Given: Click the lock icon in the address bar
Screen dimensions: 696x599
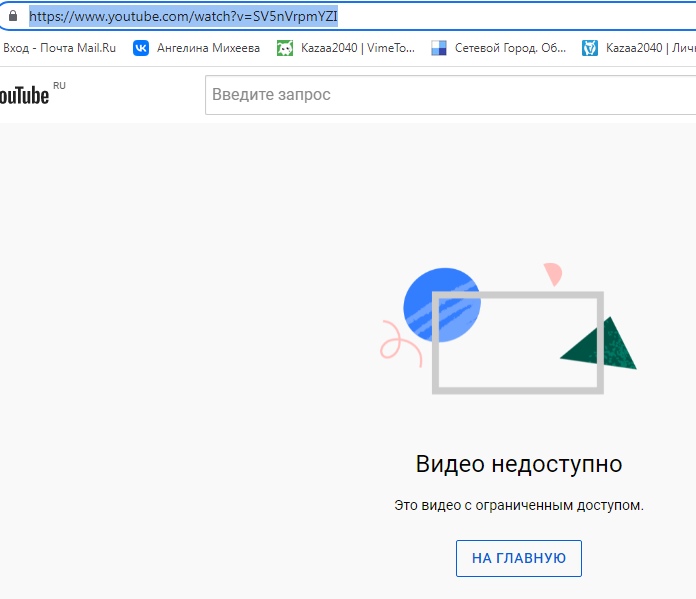Looking at the screenshot, I should [x=12, y=16].
